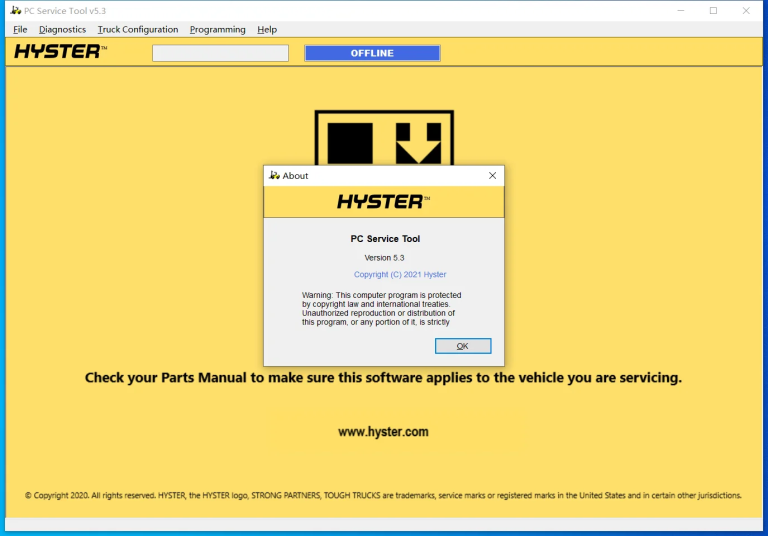This screenshot has height=536, width=768.
Task: Close the About dialog with the X
Action: [492, 176]
